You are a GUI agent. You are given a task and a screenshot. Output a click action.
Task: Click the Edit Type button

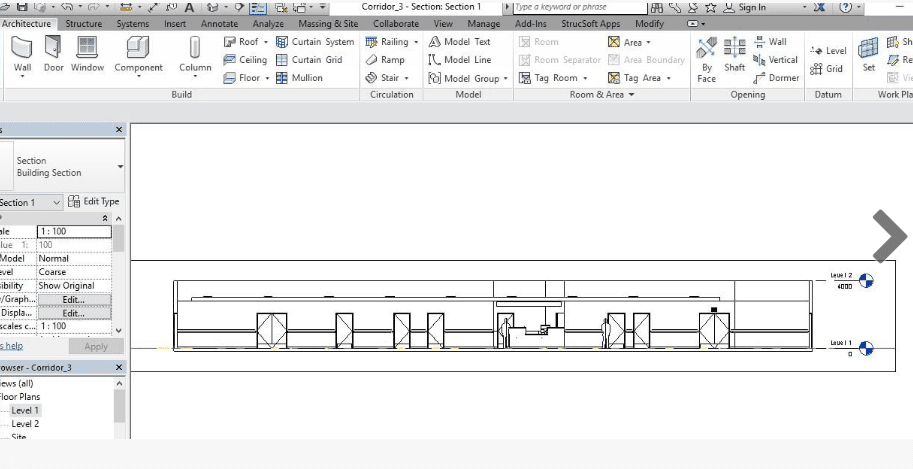coord(94,202)
